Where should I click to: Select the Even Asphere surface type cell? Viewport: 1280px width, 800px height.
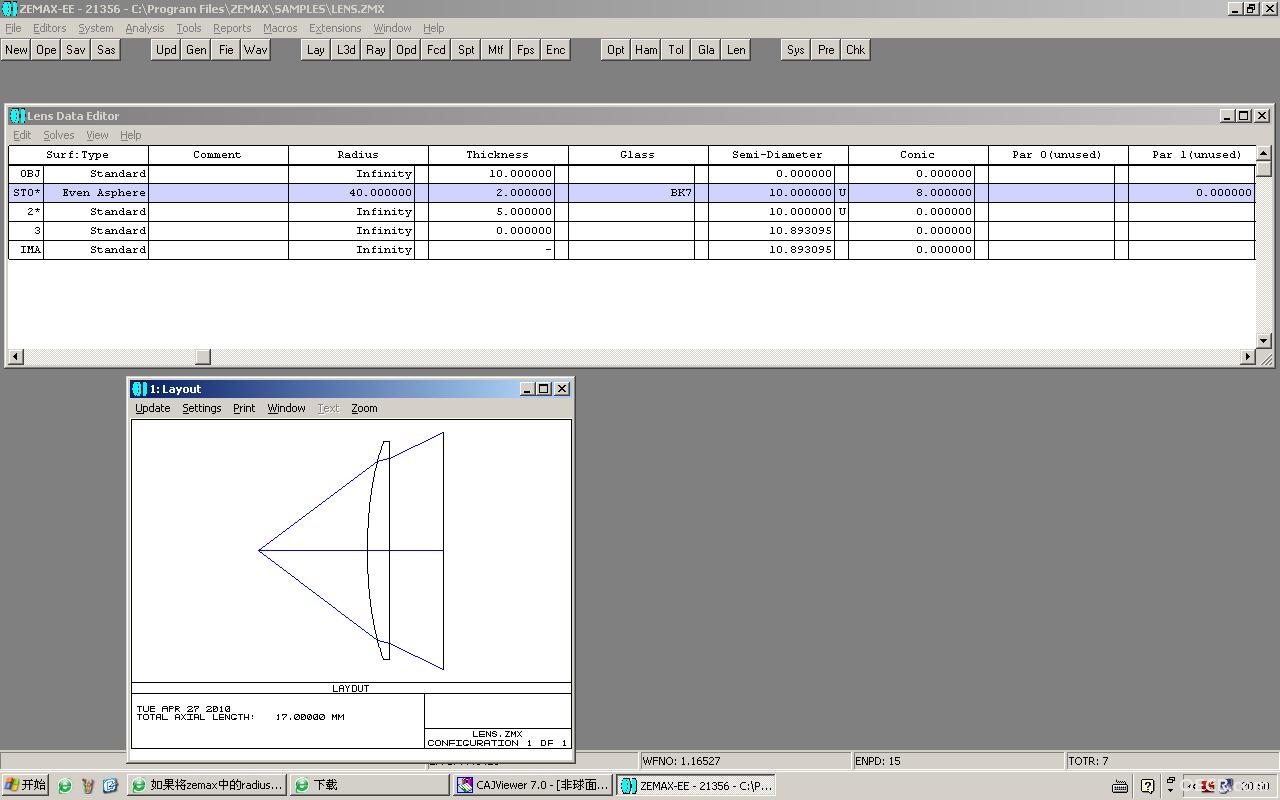click(x=96, y=193)
